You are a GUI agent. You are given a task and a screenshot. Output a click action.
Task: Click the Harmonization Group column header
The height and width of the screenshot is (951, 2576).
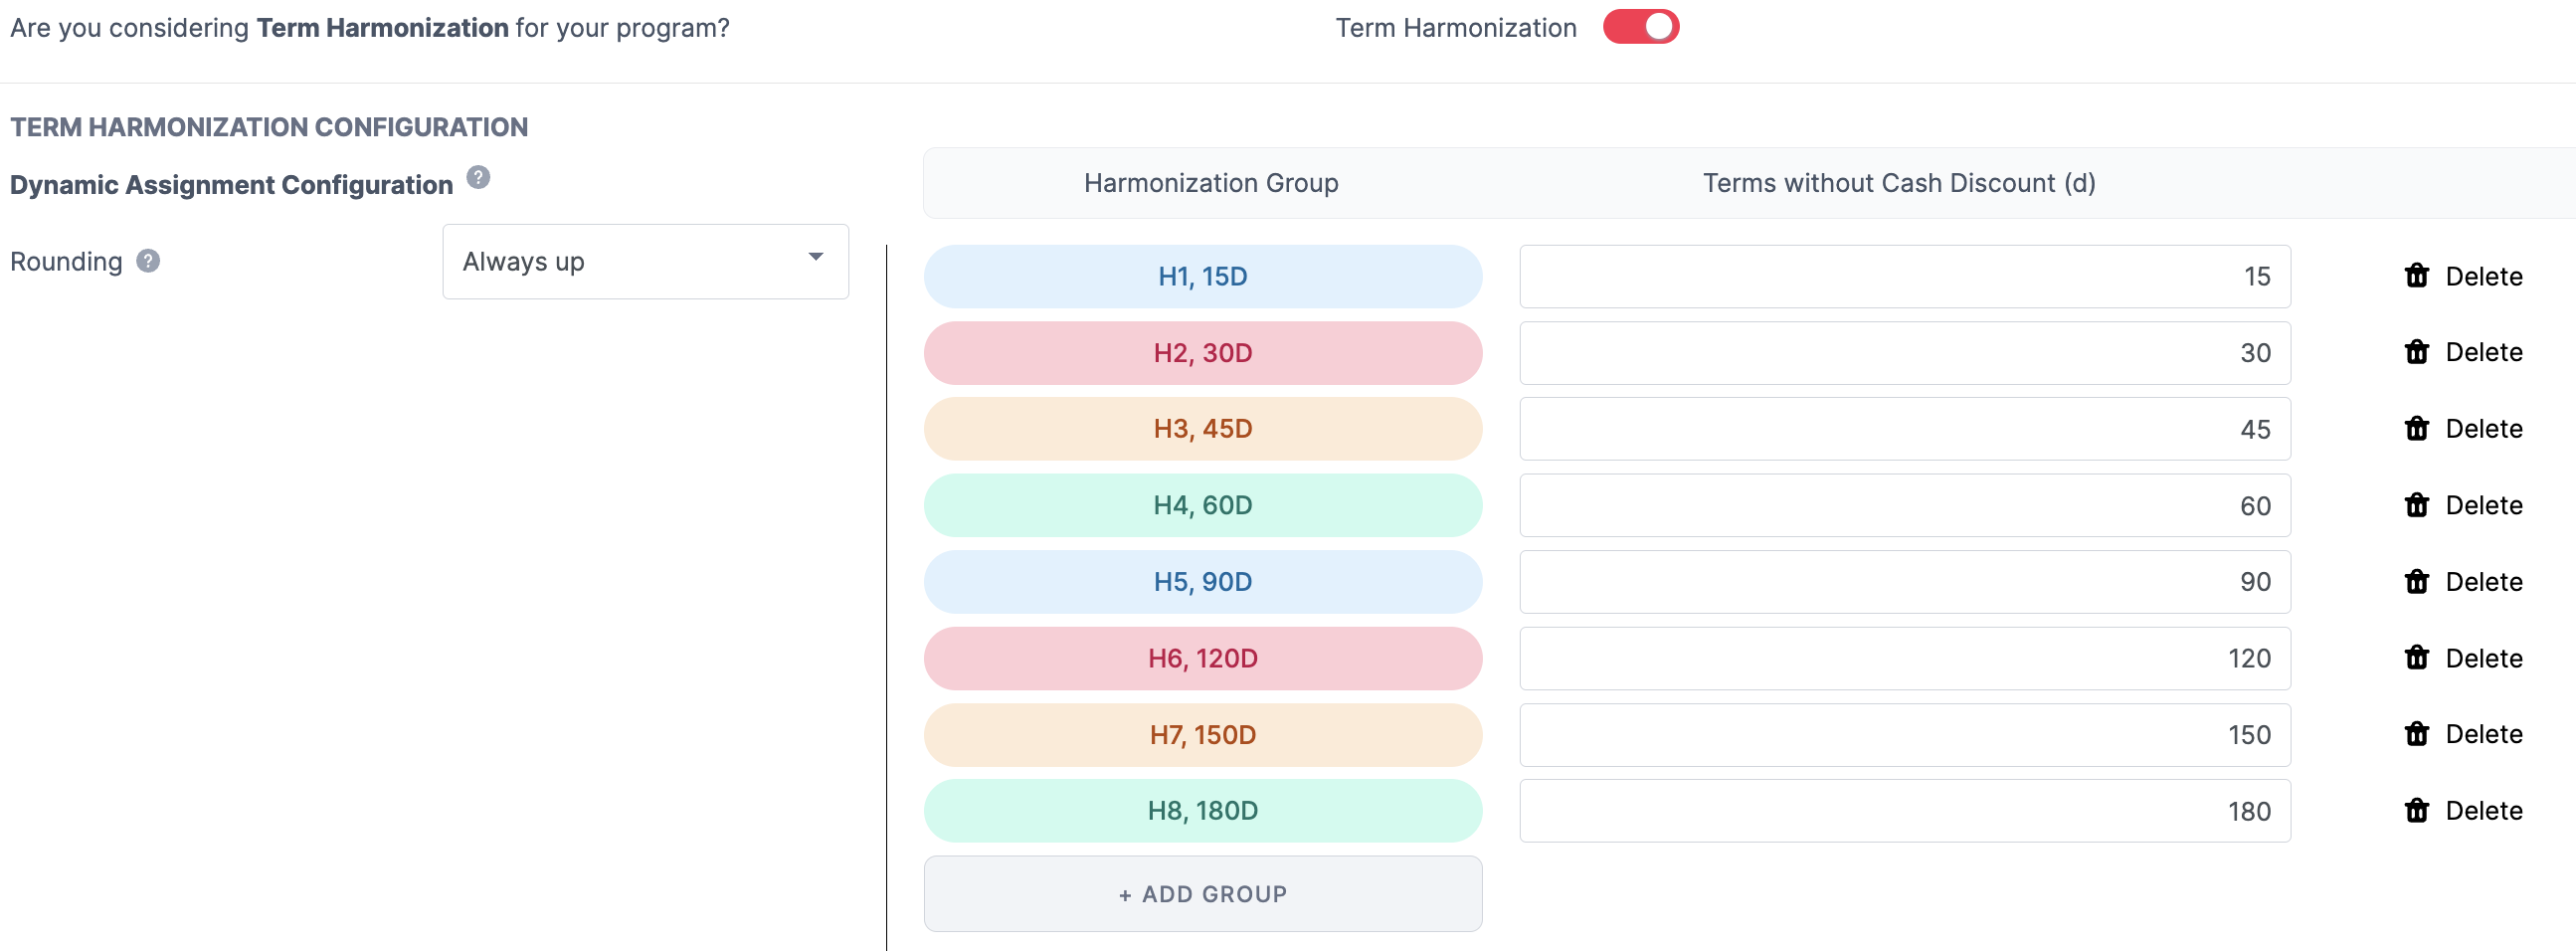pyautogui.click(x=1210, y=183)
